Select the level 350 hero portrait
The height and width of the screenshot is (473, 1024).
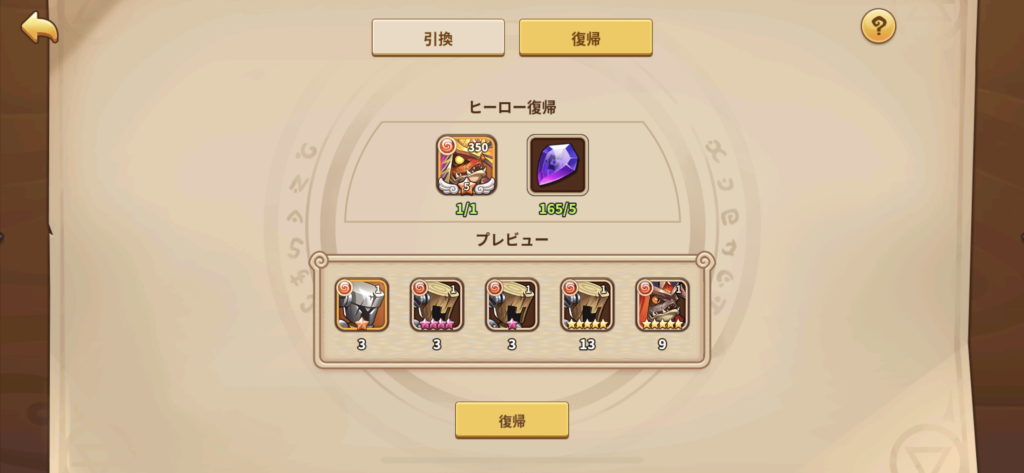tap(466, 165)
